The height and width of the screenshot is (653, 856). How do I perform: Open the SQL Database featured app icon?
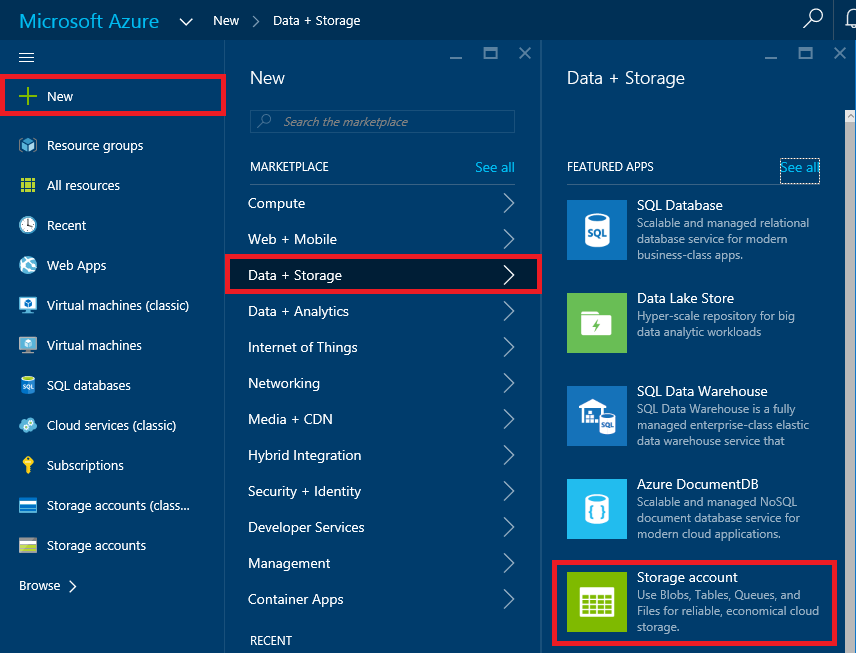tap(596, 229)
